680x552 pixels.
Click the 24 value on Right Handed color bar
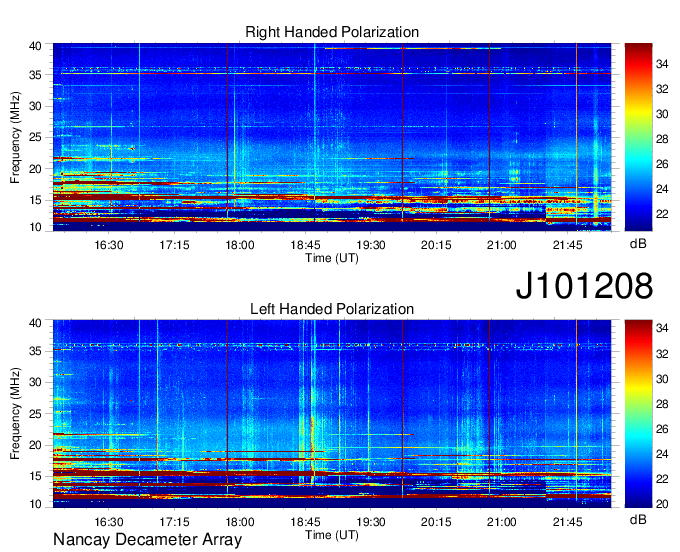pos(662,189)
